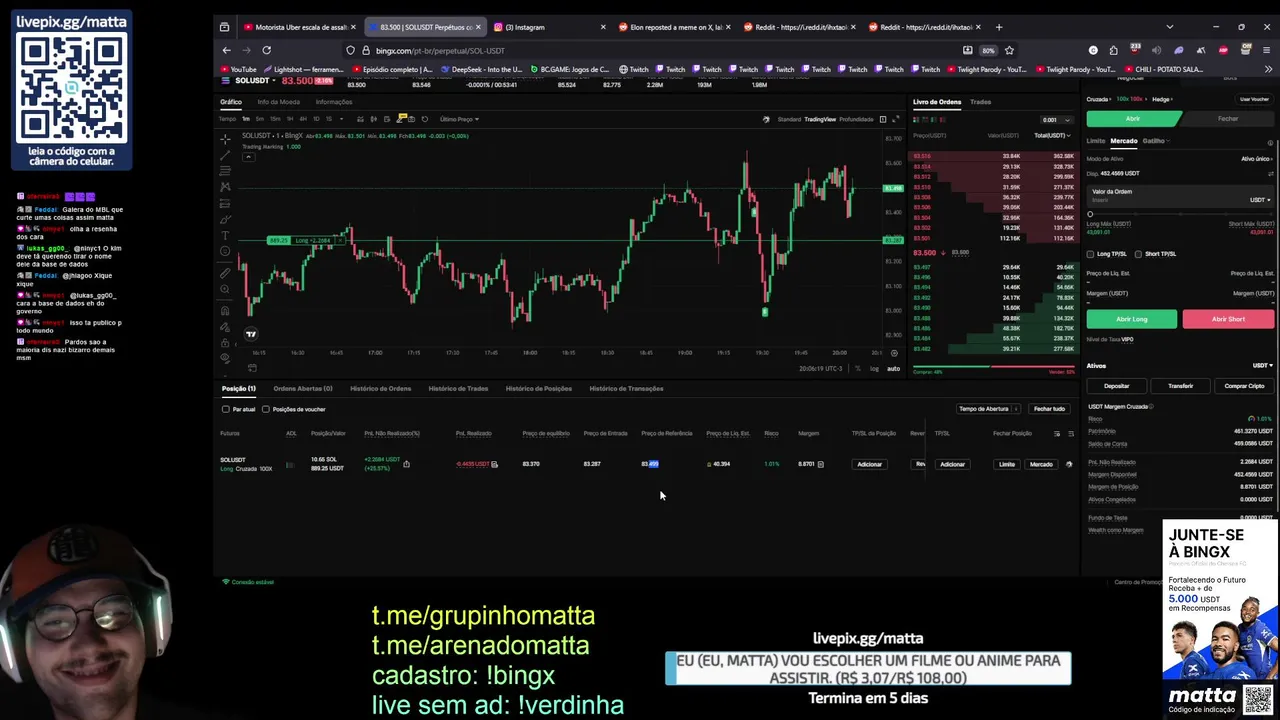Select the brush drawing tool
The height and width of the screenshot is (720, 1280).
(x=225, y=220)
